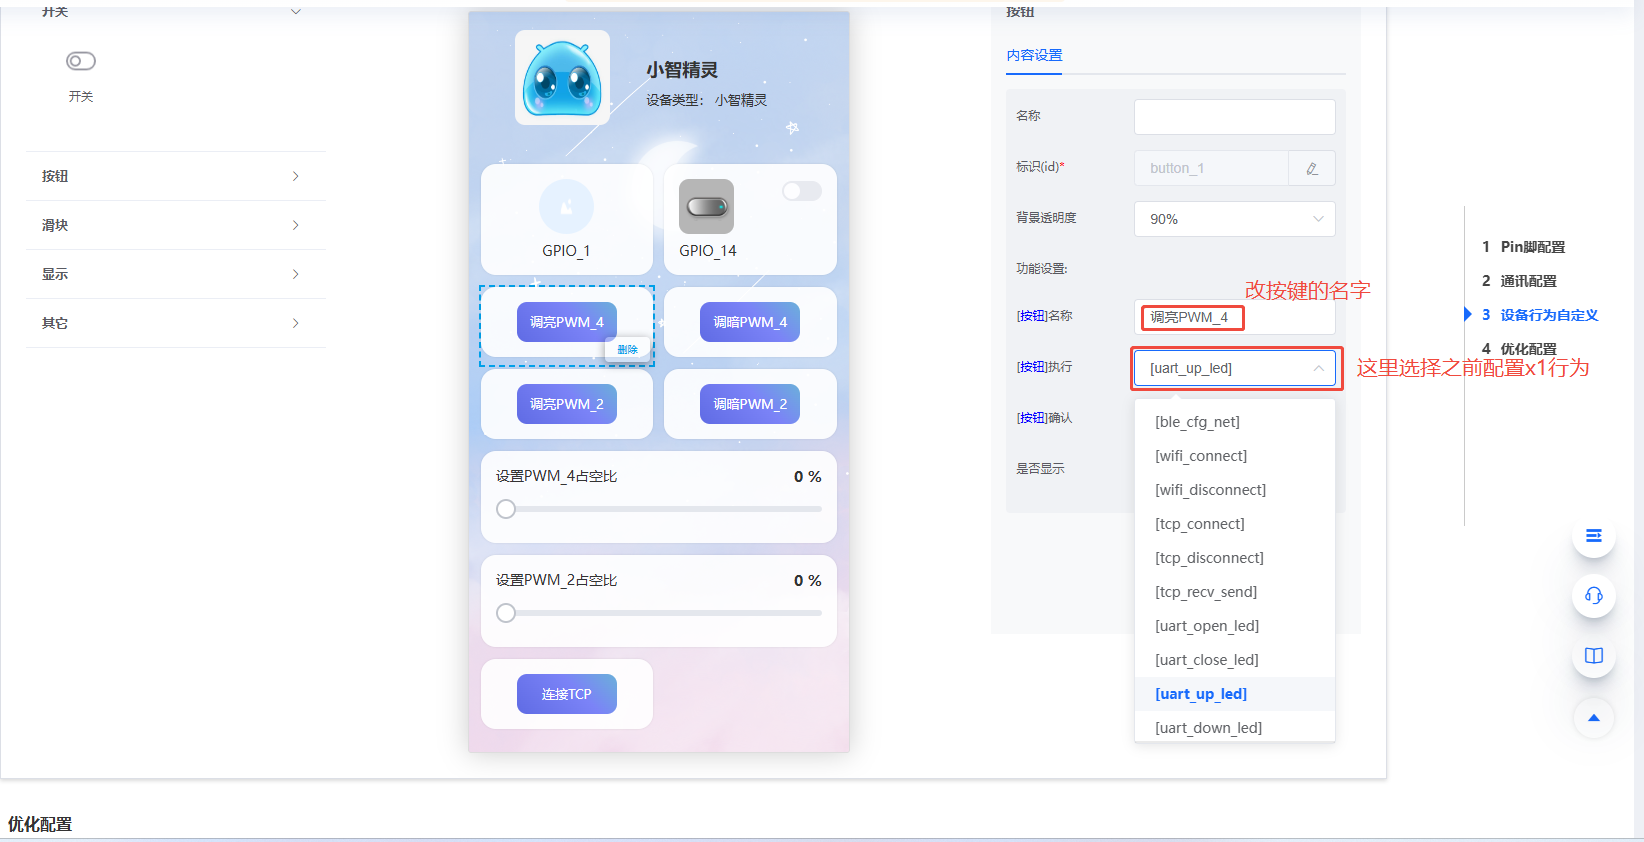Click the 名称 input field
Viewport: 1644px width, 842px height.
coord(1235,117)
